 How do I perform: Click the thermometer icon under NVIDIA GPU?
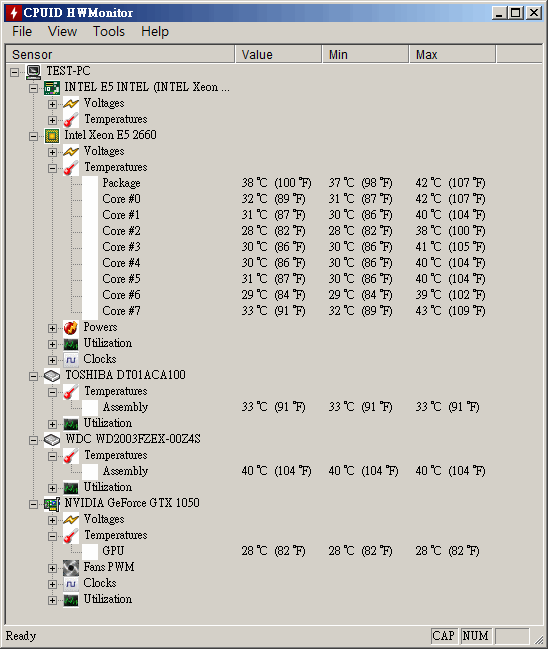[71, 536]
